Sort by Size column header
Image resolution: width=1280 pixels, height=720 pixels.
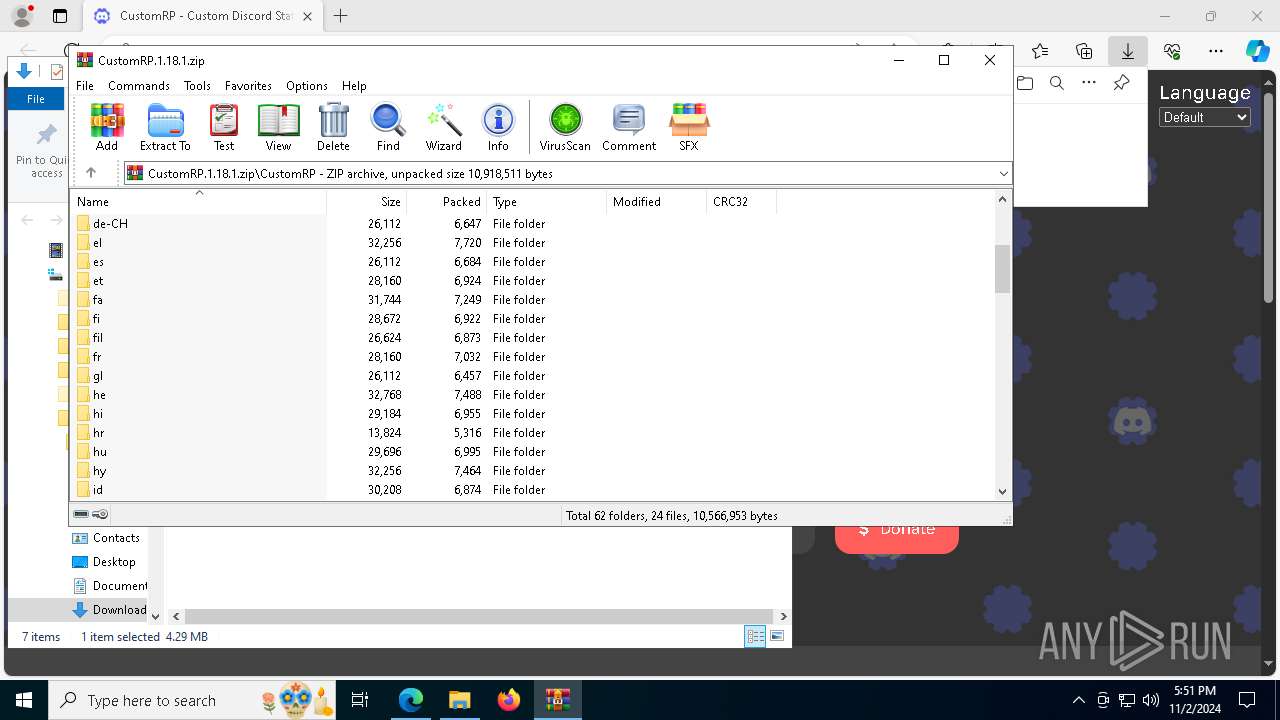[366, 201]
